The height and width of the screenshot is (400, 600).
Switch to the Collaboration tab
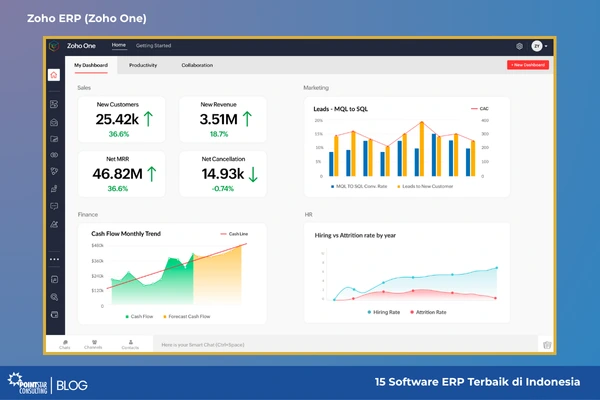tap(197, 65)
